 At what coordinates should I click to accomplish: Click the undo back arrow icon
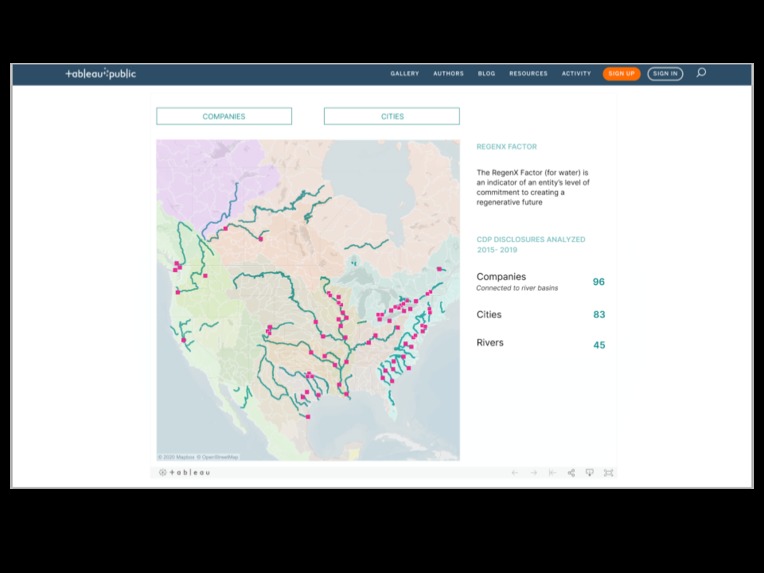(x=515, y=473)
